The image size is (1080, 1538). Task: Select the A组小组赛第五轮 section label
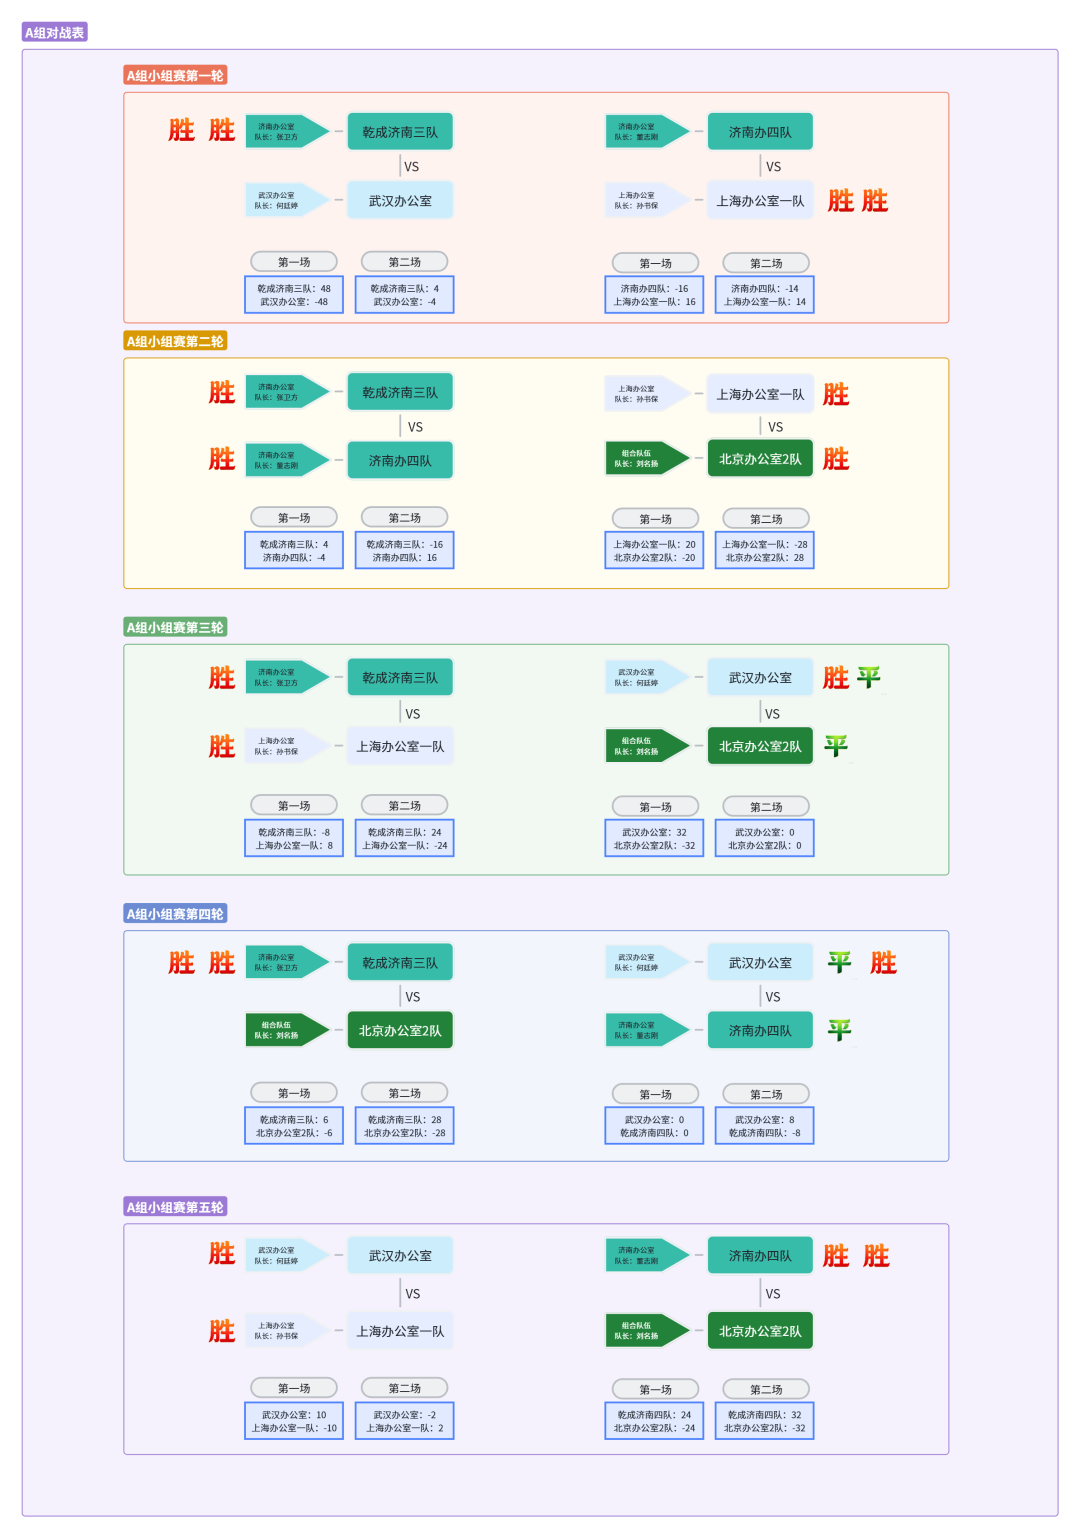click(x=175, y=1207)
